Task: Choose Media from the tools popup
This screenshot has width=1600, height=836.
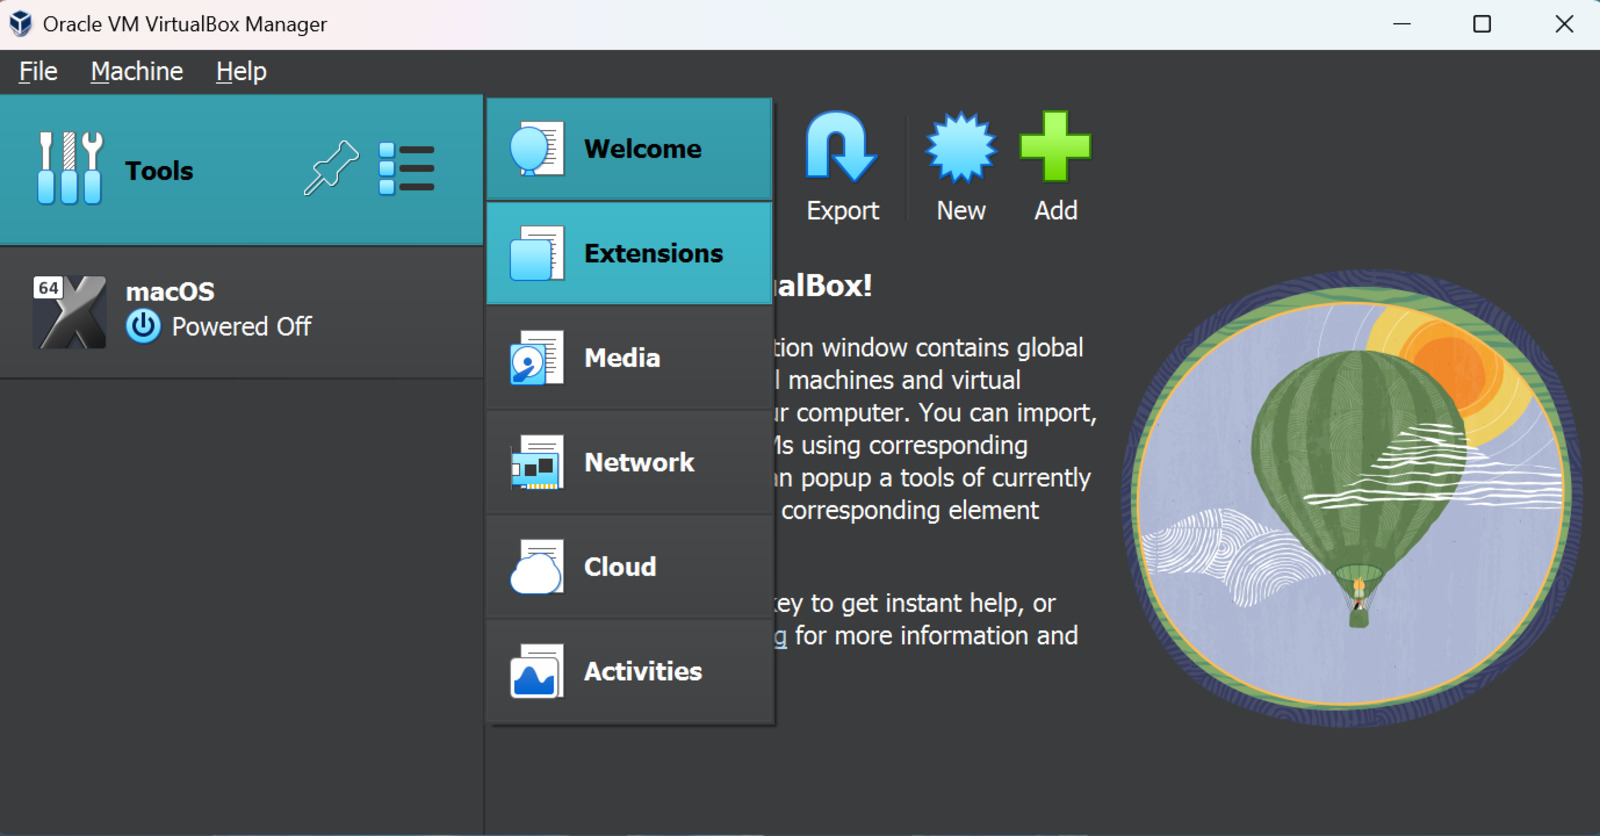Action: click(629, 358)
